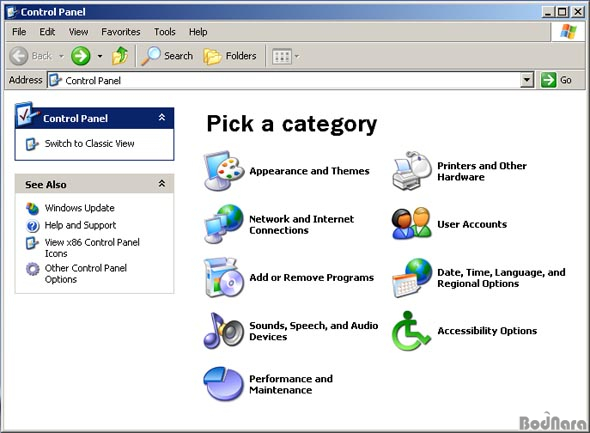Open the Views button dropdown arrow
Viewport: 590px width, 433px height.
coord(297,56)
